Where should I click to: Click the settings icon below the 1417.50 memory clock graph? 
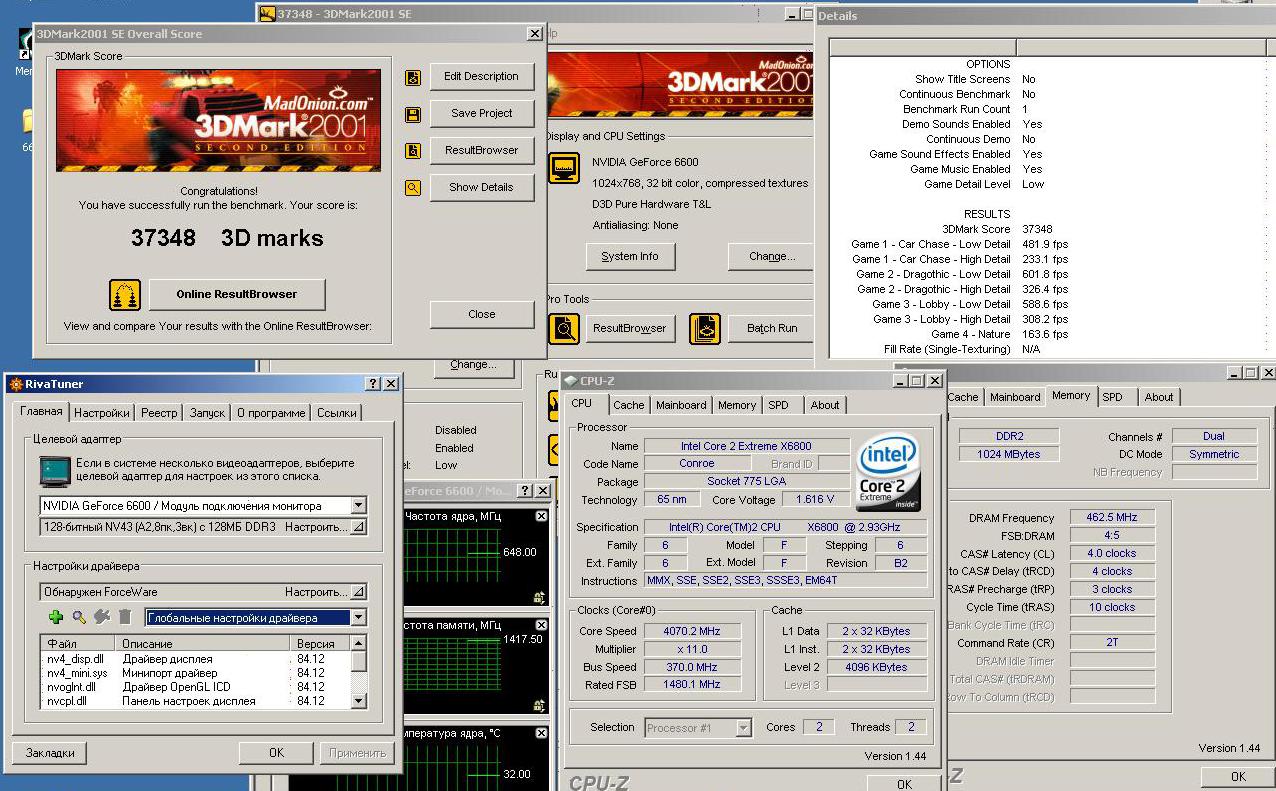pyautogui.click(x=540, y=707)
